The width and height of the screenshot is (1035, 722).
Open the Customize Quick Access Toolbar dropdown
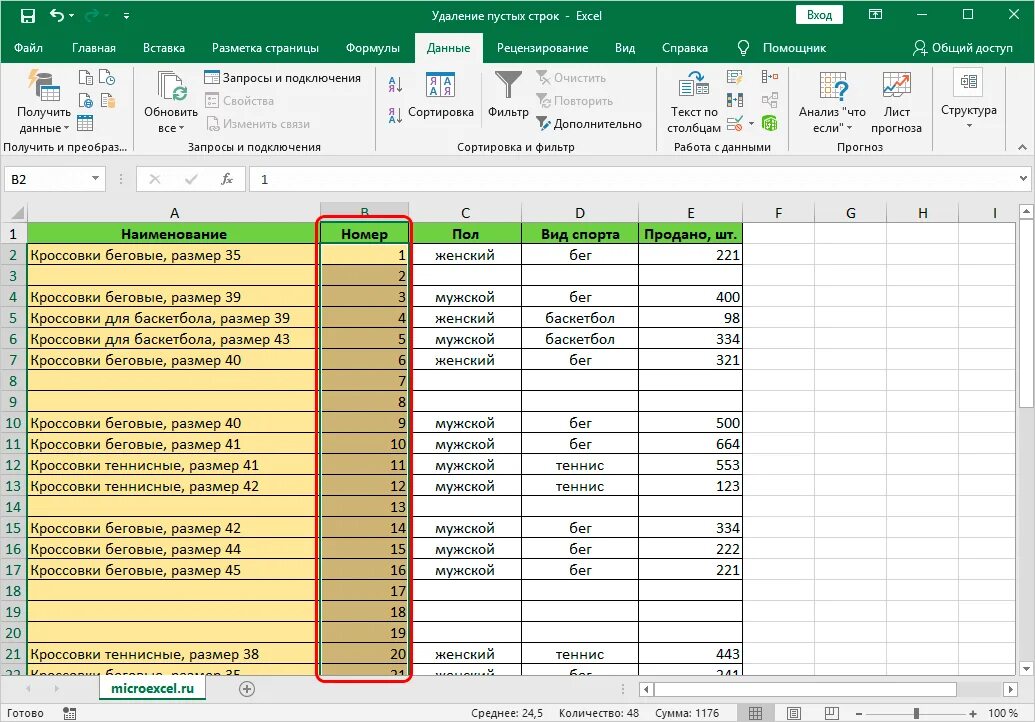pos(126,16)
